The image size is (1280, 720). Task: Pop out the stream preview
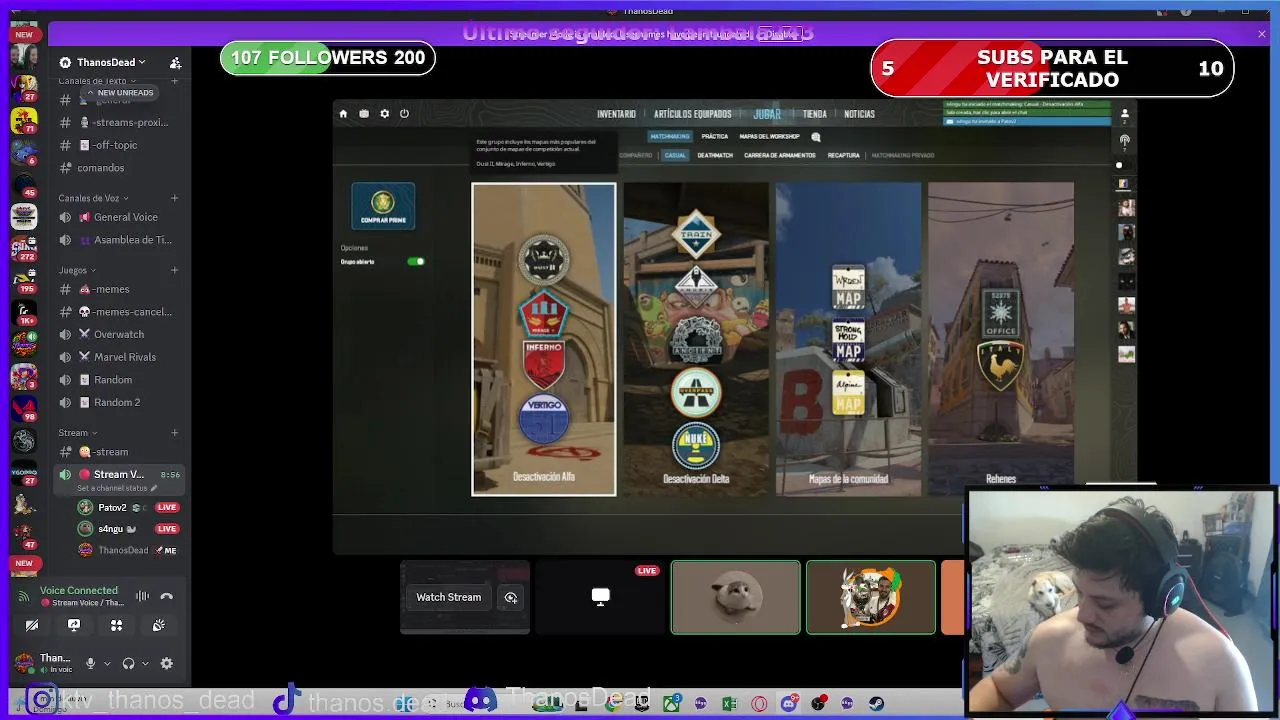511,597
